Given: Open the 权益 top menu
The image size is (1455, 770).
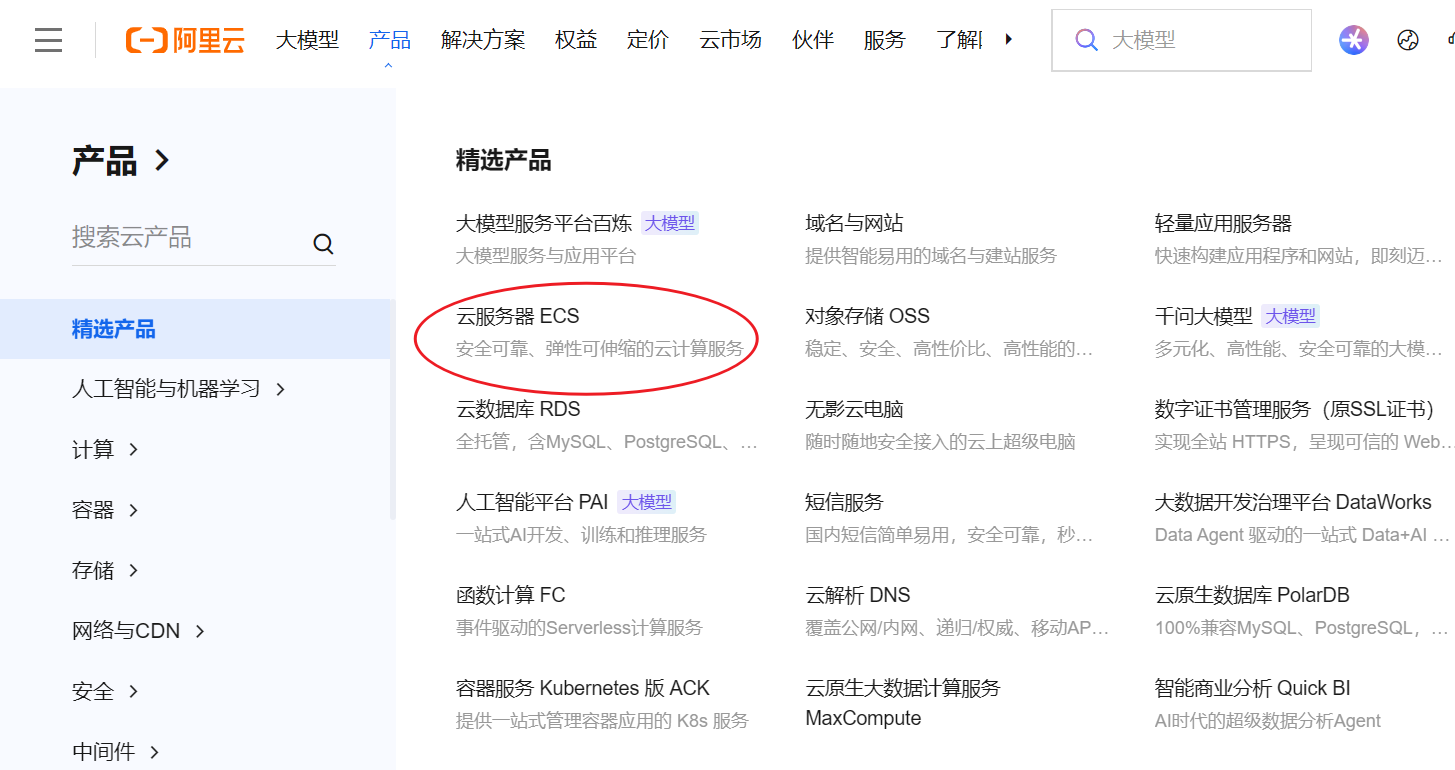Looking at the screenshot, I should (x=576, y=40).
